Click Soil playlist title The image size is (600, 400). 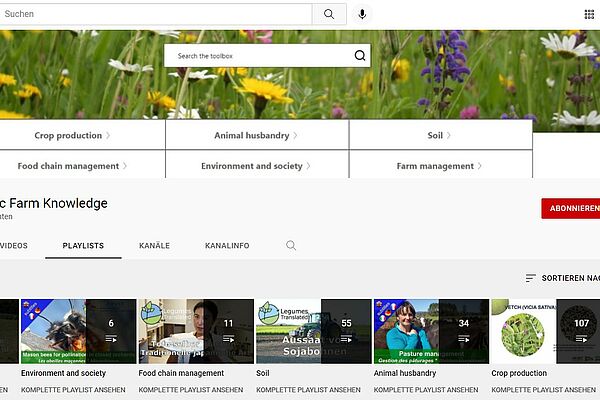tap(262, 373)
